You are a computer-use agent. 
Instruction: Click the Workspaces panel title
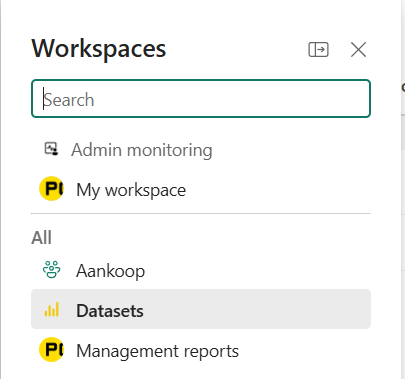pos(99,49)
